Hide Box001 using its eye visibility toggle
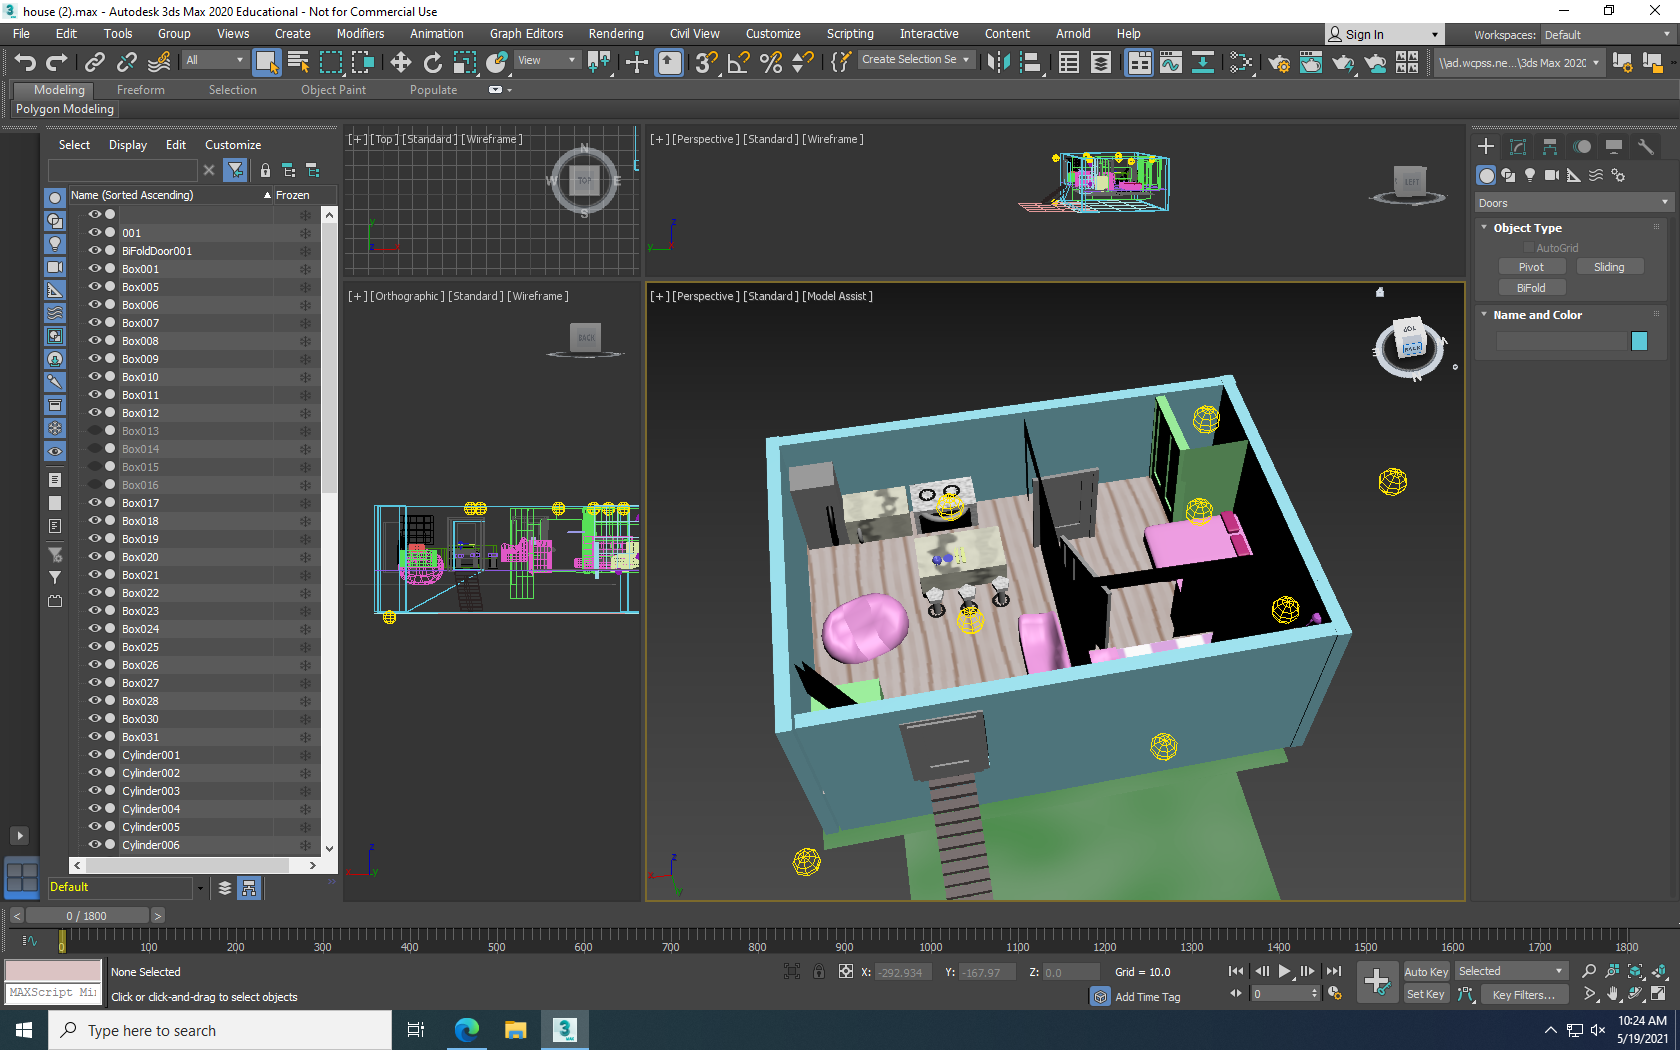Image resolution: width=1680 pixels, height=1050 pixels. coord(94,268)
